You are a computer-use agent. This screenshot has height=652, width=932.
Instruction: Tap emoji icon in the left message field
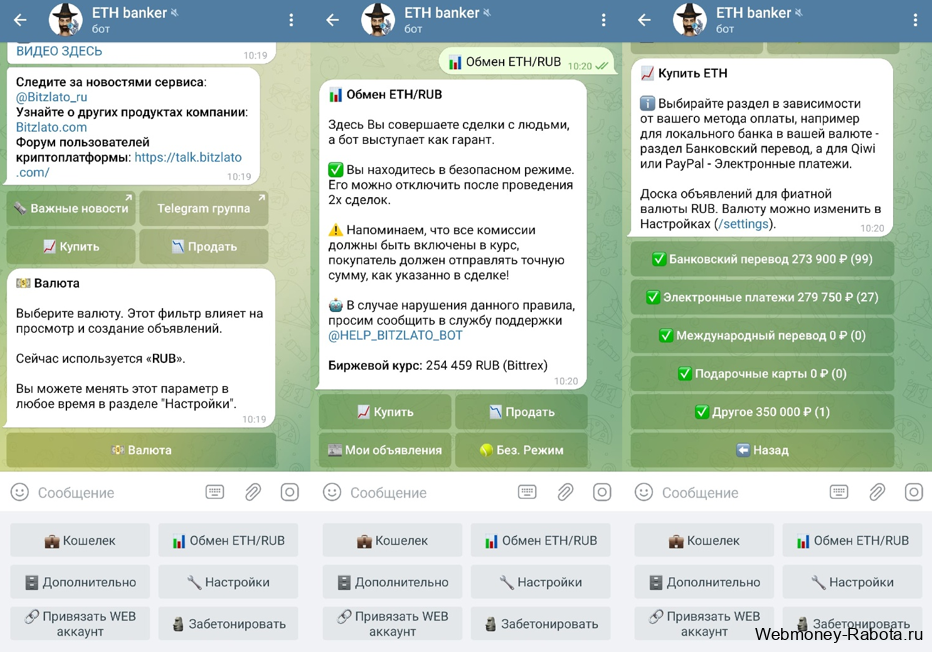pyautogui.click(x=20, y=492)
